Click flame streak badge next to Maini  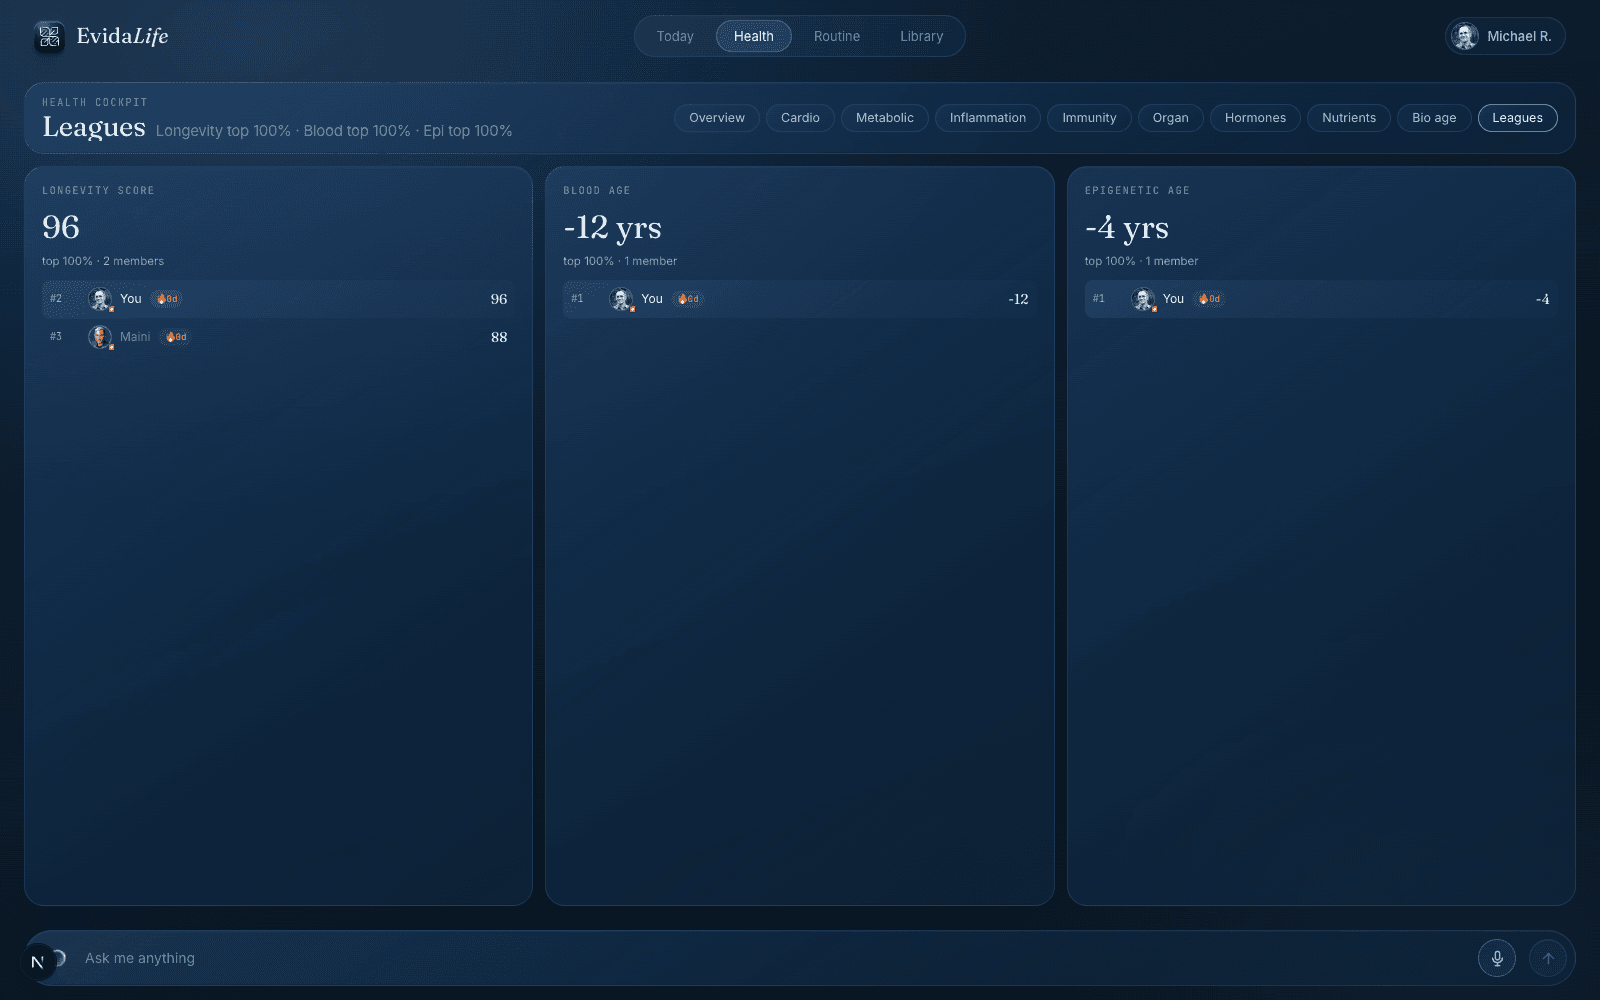coord(176,337)
